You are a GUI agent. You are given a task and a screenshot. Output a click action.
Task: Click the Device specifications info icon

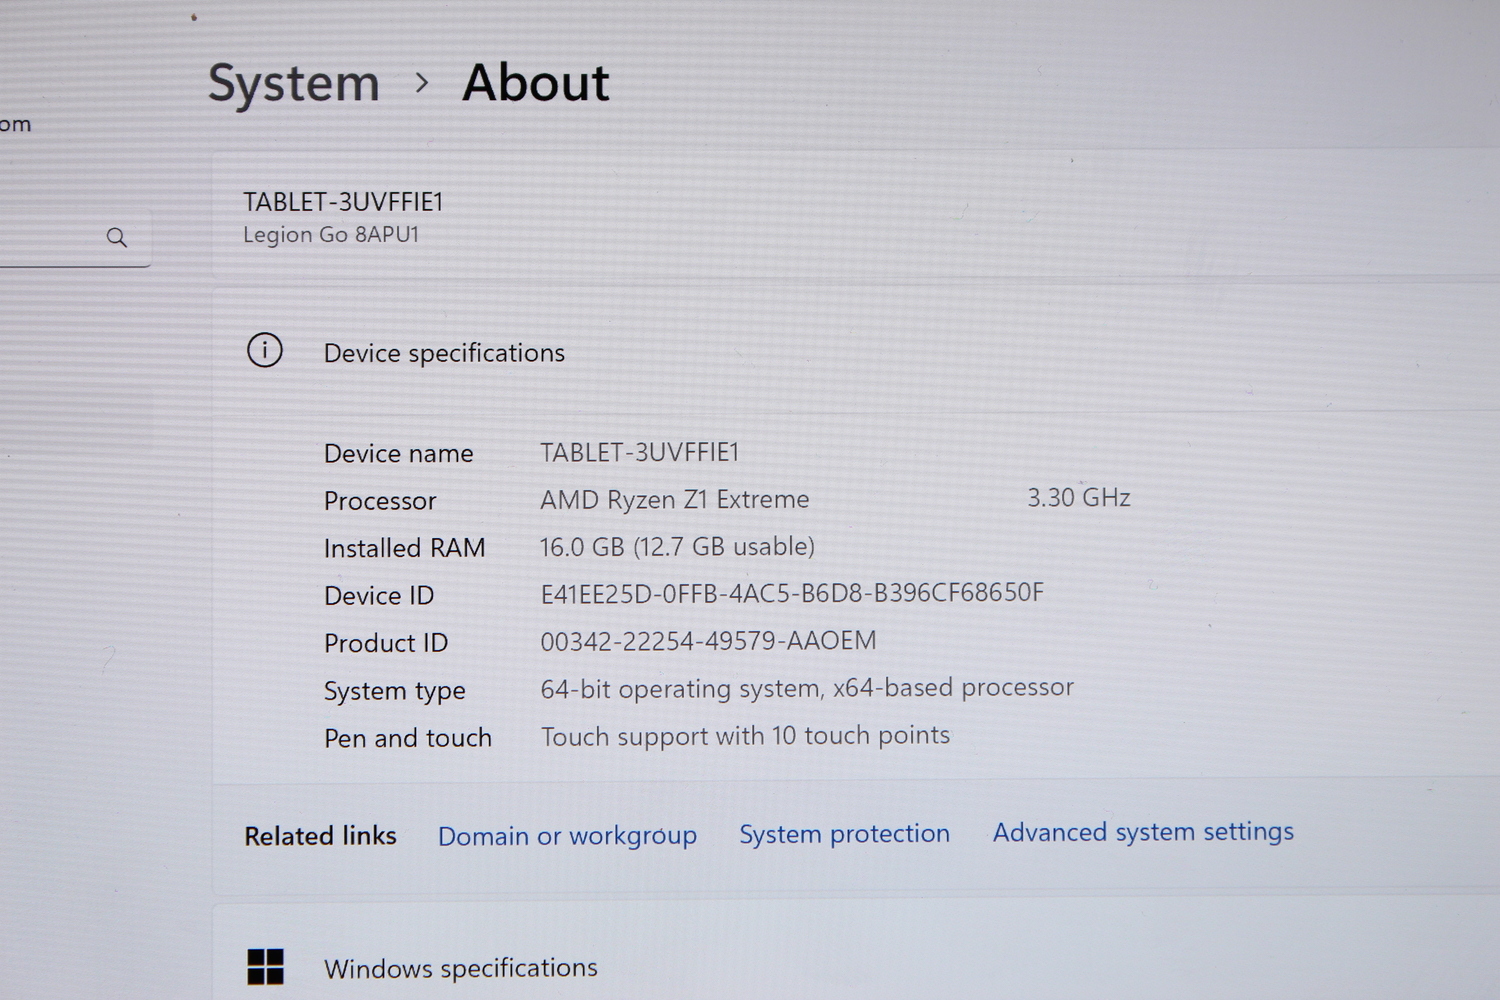(265, 350)
